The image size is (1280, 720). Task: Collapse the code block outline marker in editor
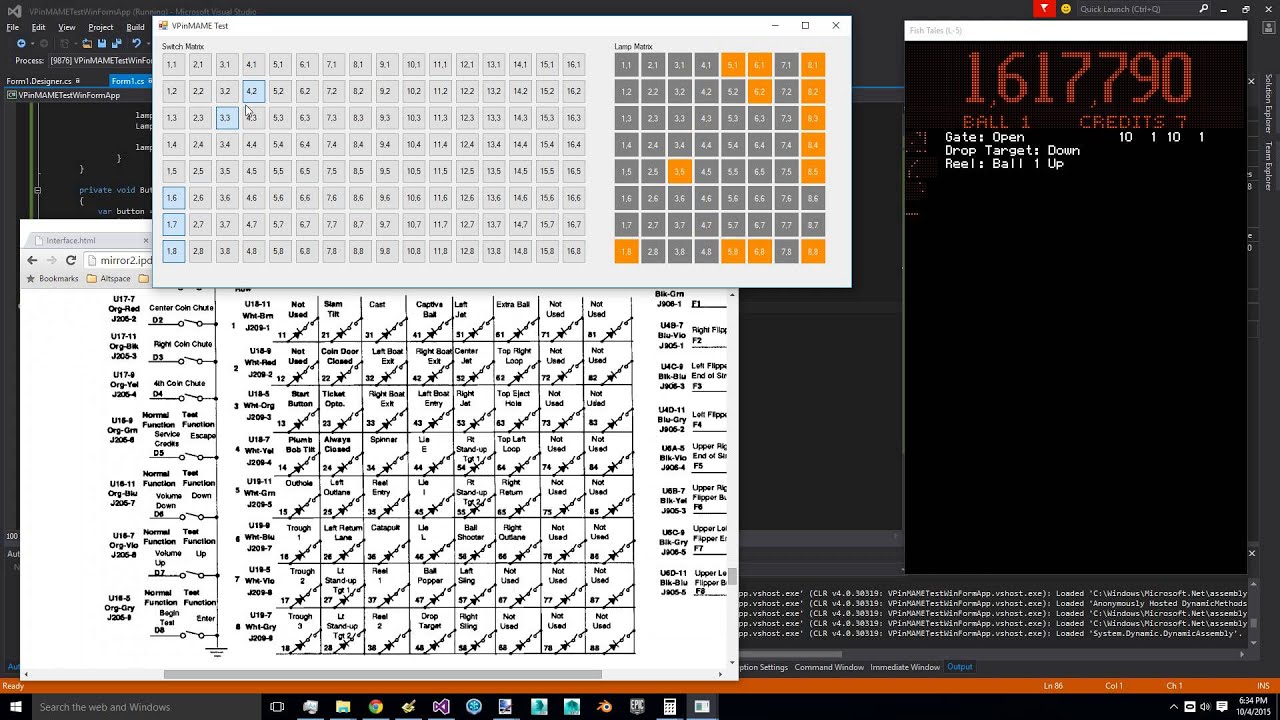[37, 190]
